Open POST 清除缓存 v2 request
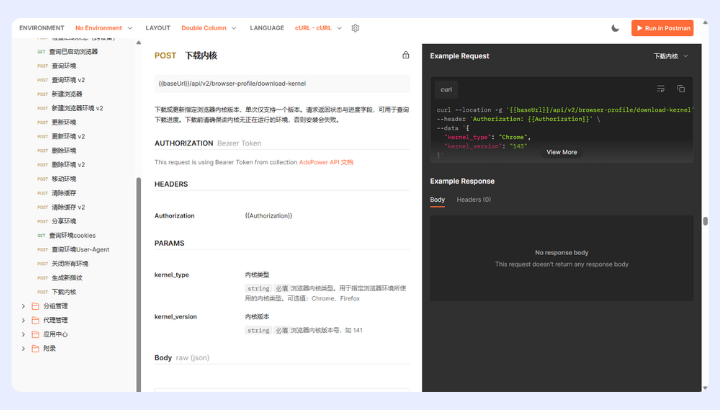The width and height of the screenshot is (720, 410). [61, 207]
